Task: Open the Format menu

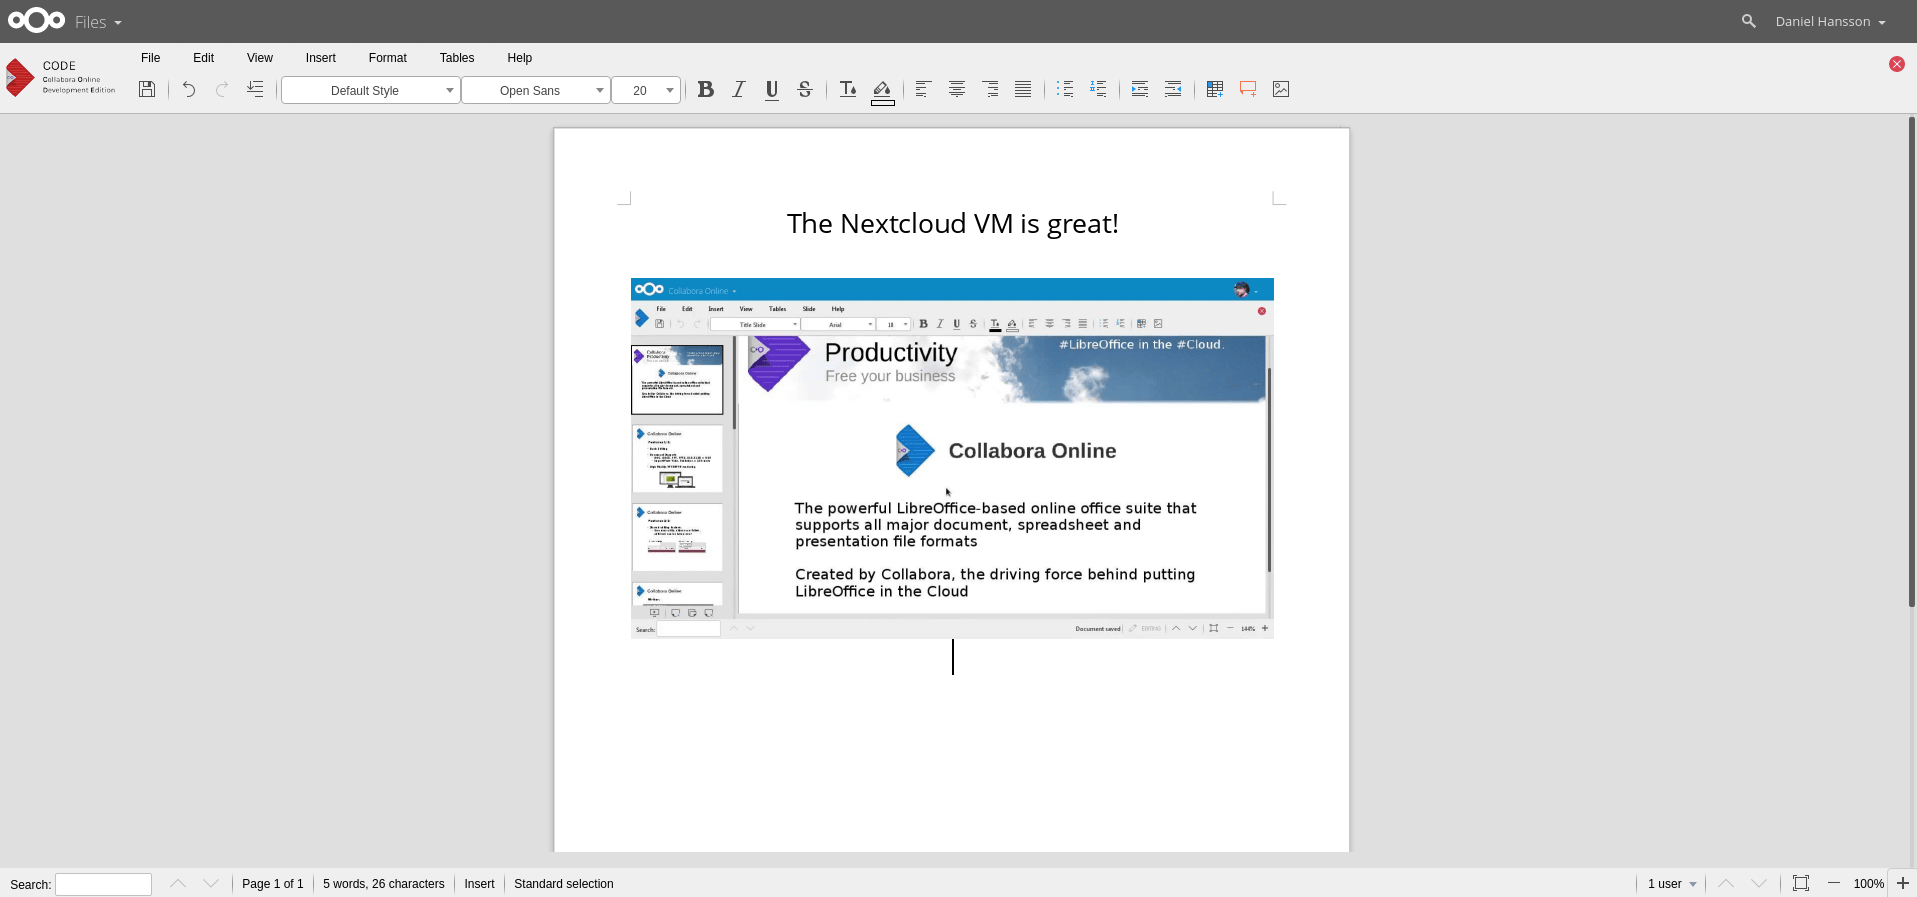Action: [x=388, y=58]
